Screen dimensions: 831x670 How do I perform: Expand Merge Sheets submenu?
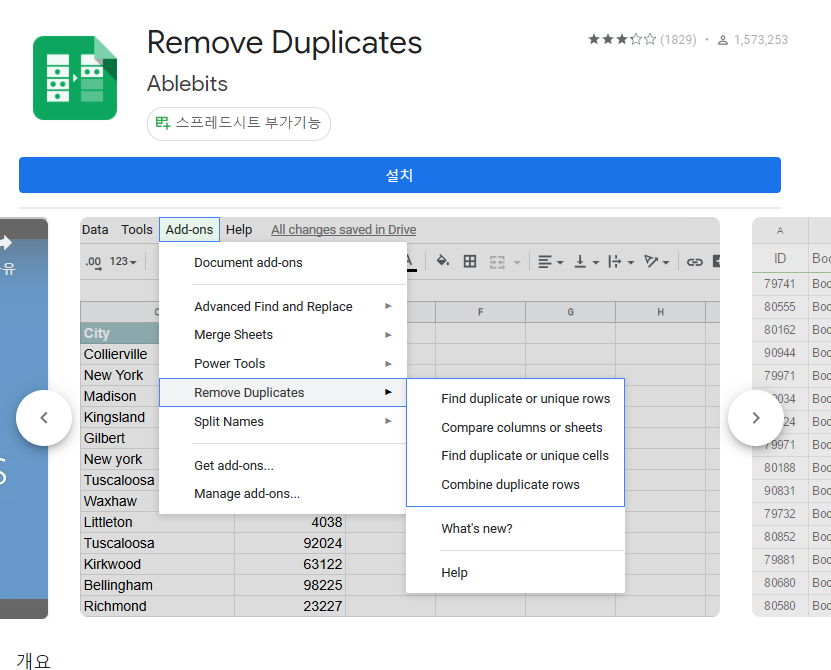(x=283, y=334)
